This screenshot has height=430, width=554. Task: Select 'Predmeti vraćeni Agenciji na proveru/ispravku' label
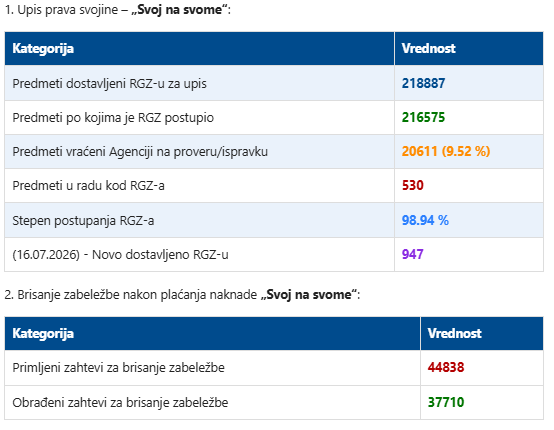point(140,152)
